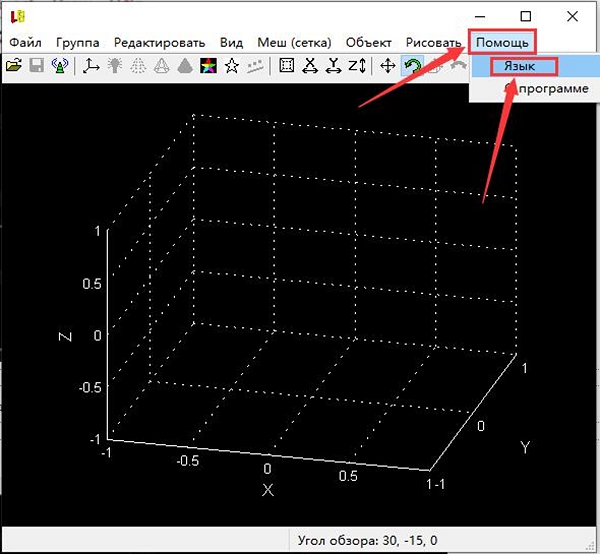Click the save floppy disk icon
Screen dimensions: 600x554
click(37, 65)
